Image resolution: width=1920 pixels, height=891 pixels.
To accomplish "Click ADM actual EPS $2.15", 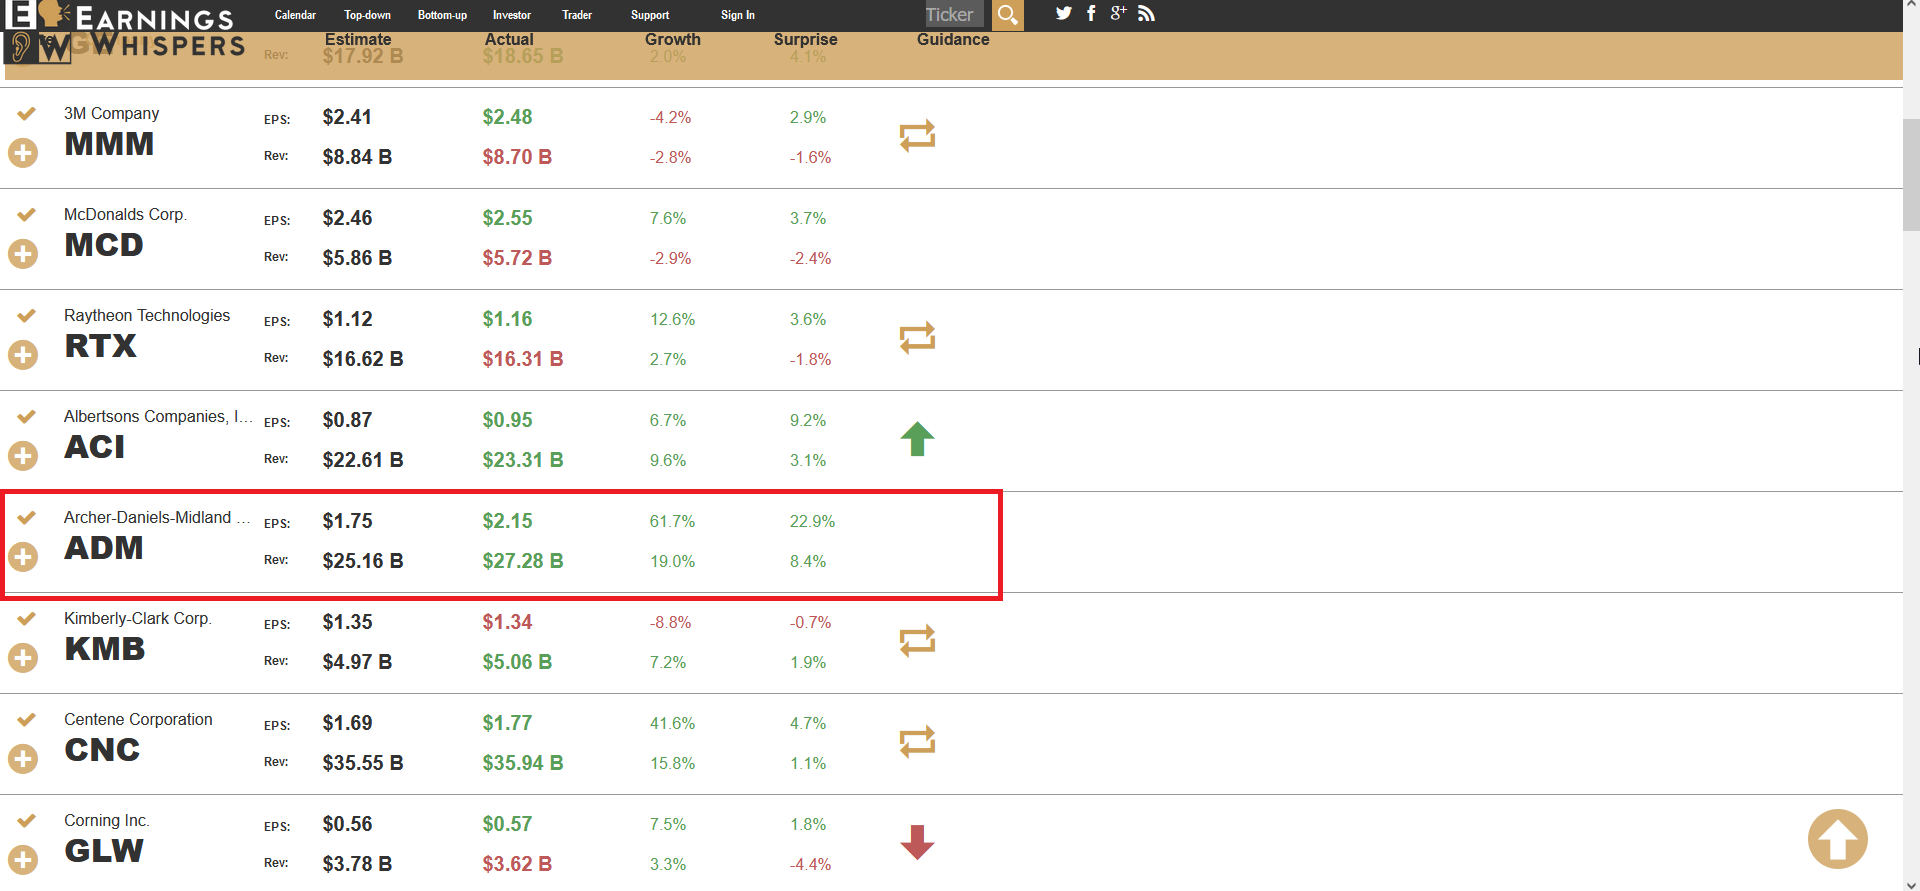I will click(x=507, y=521).
